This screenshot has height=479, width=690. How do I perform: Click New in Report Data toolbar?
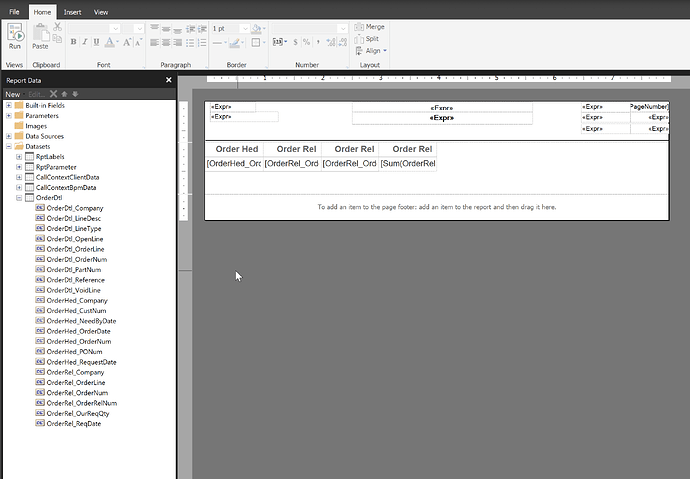13,94
